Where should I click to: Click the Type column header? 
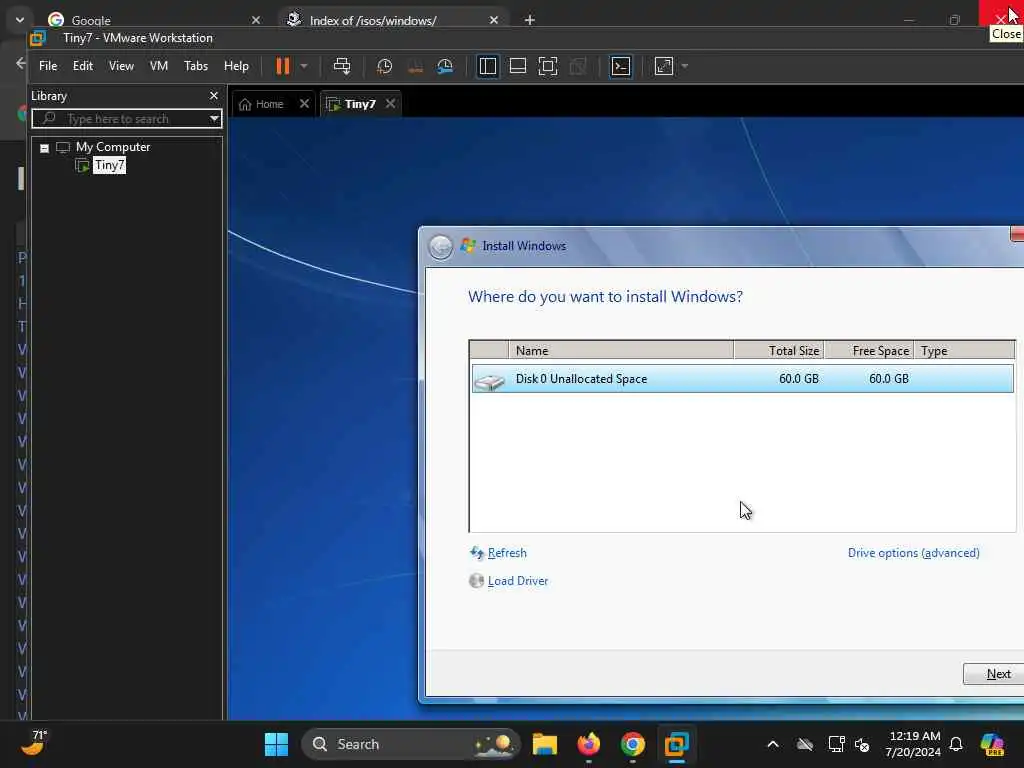click(965, 351)
